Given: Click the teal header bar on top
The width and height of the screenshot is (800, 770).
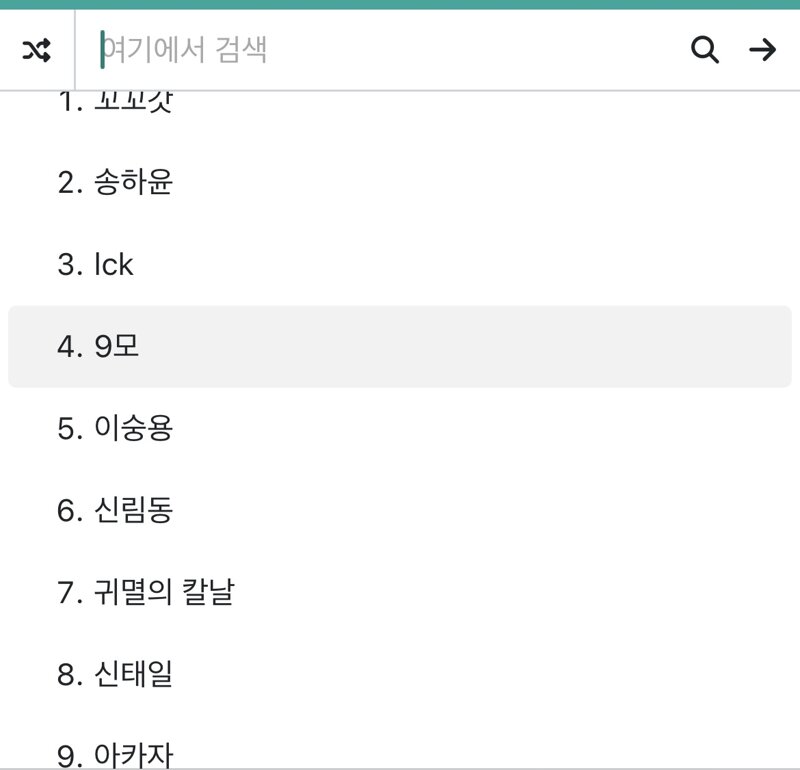Looking at the screenshot, I should (400, 5).
